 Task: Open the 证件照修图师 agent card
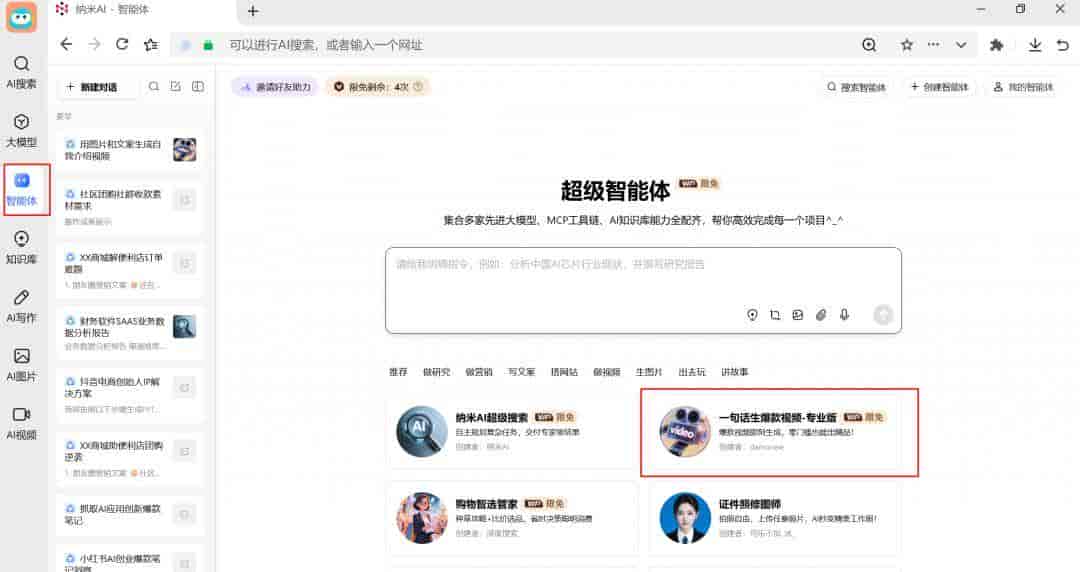[x=774, y=518]
